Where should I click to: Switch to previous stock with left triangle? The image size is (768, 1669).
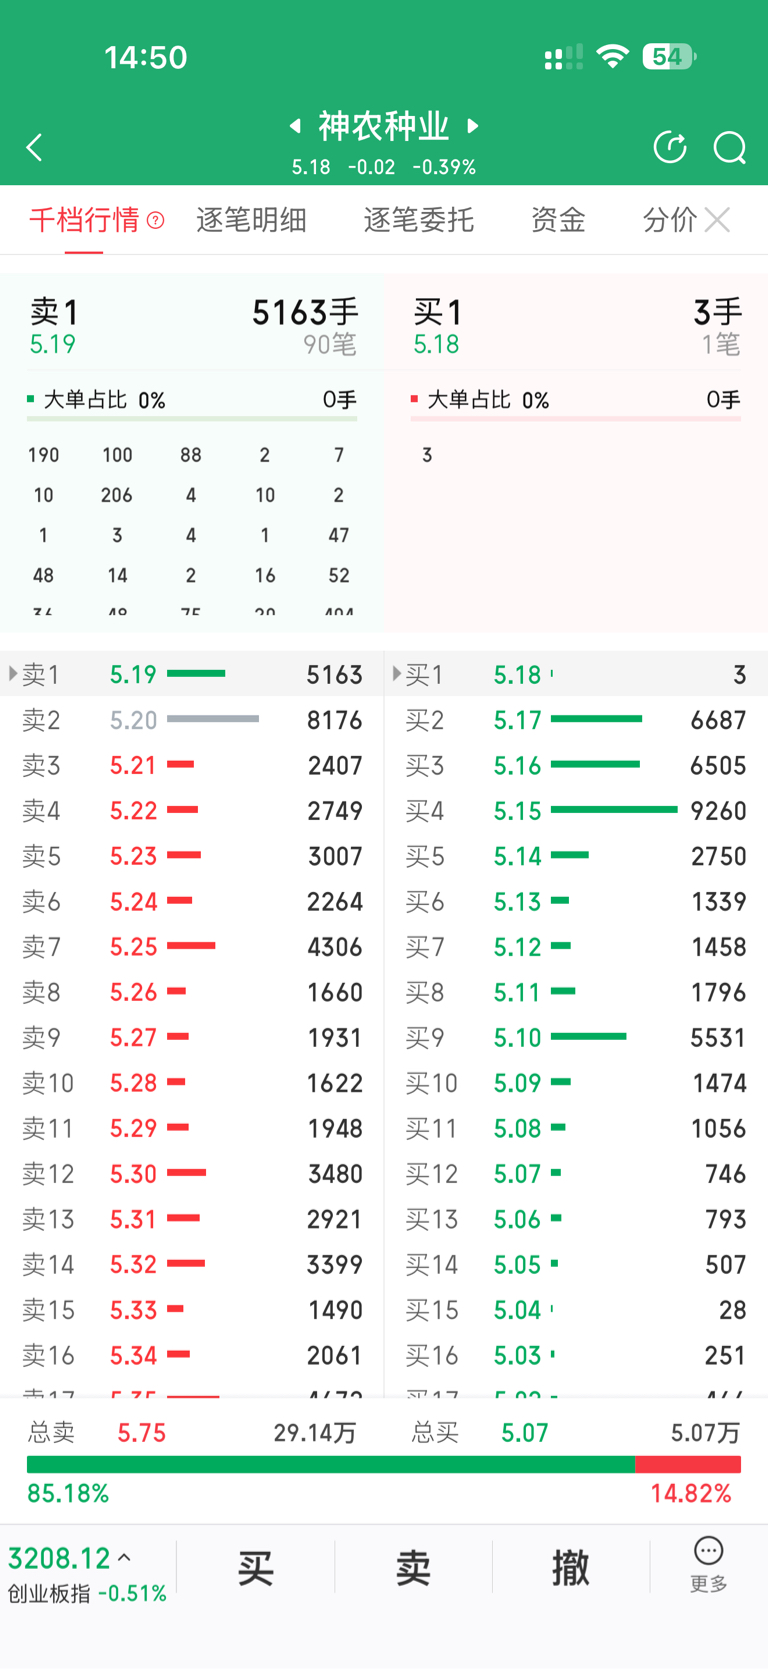tap(295, 126)
